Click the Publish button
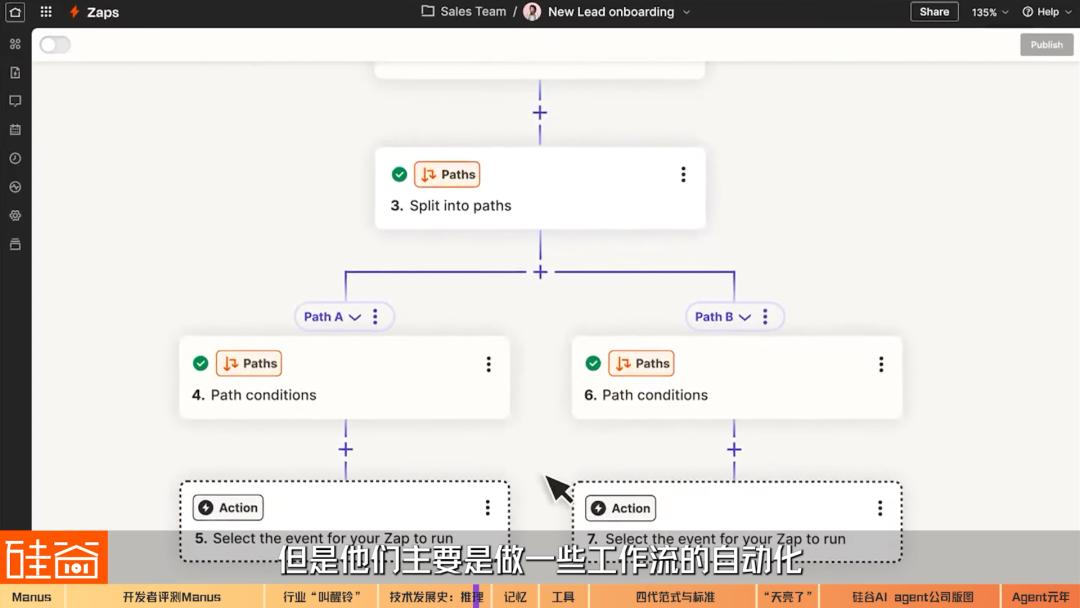The image size is (1080, 608). 1046,45
